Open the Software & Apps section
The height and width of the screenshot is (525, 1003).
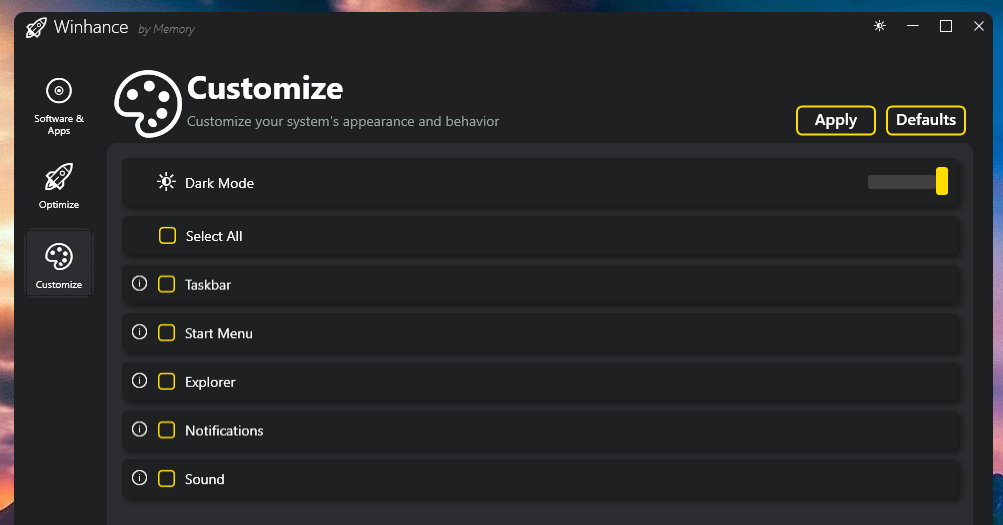tap(59, 104)
